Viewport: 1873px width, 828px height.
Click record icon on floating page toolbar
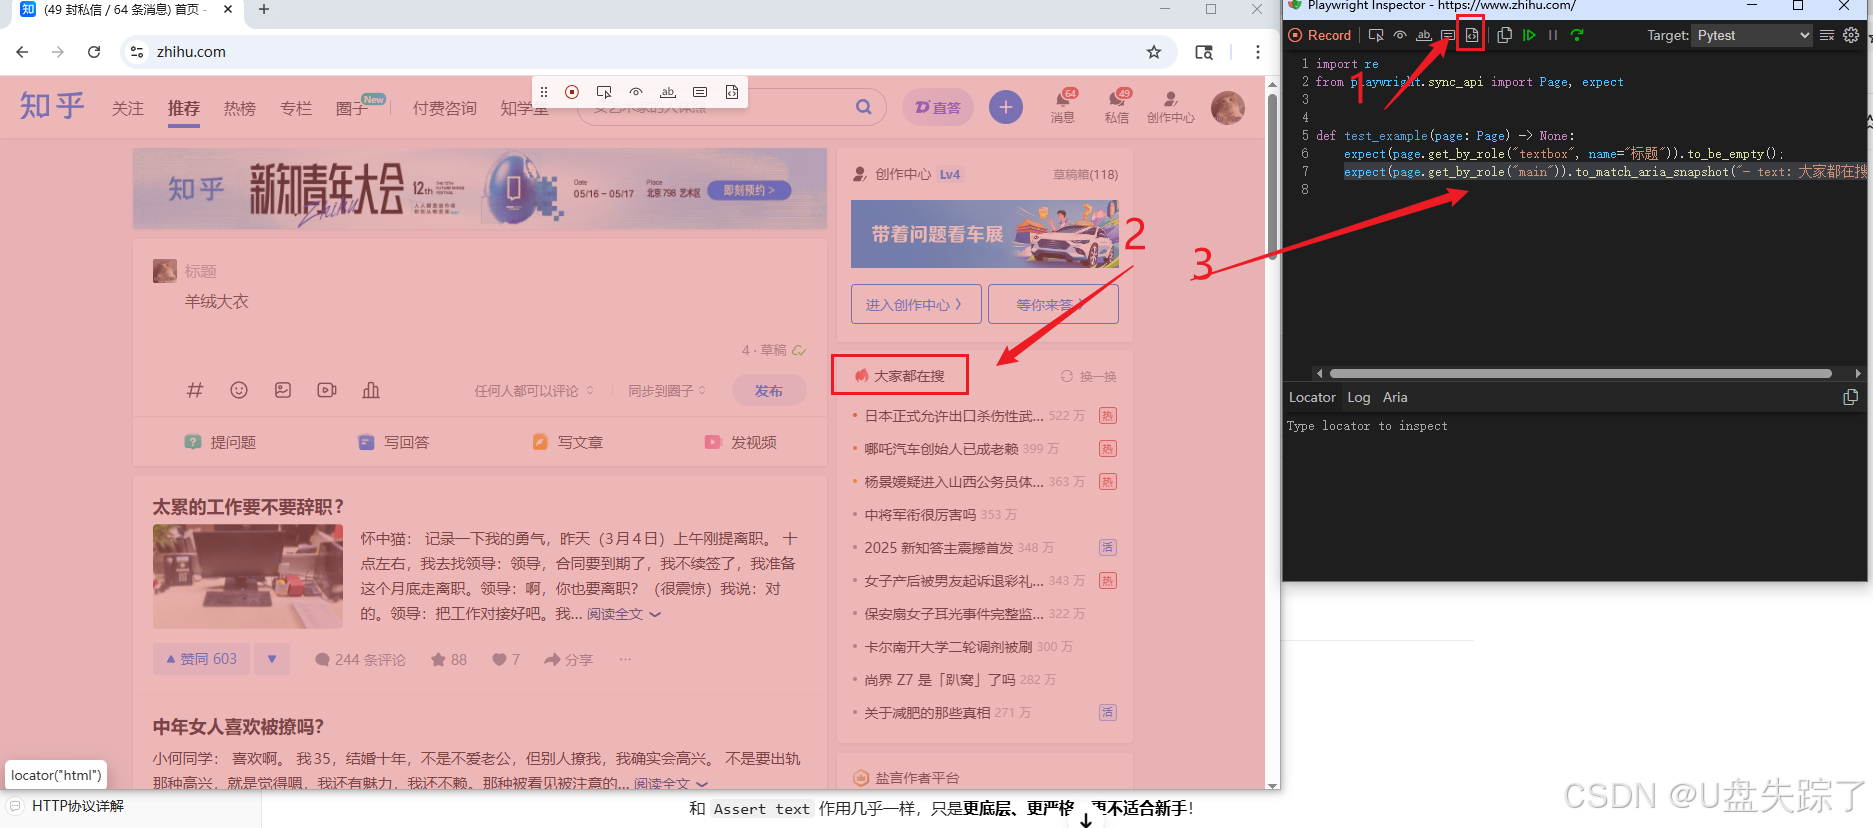pos(572,92)
